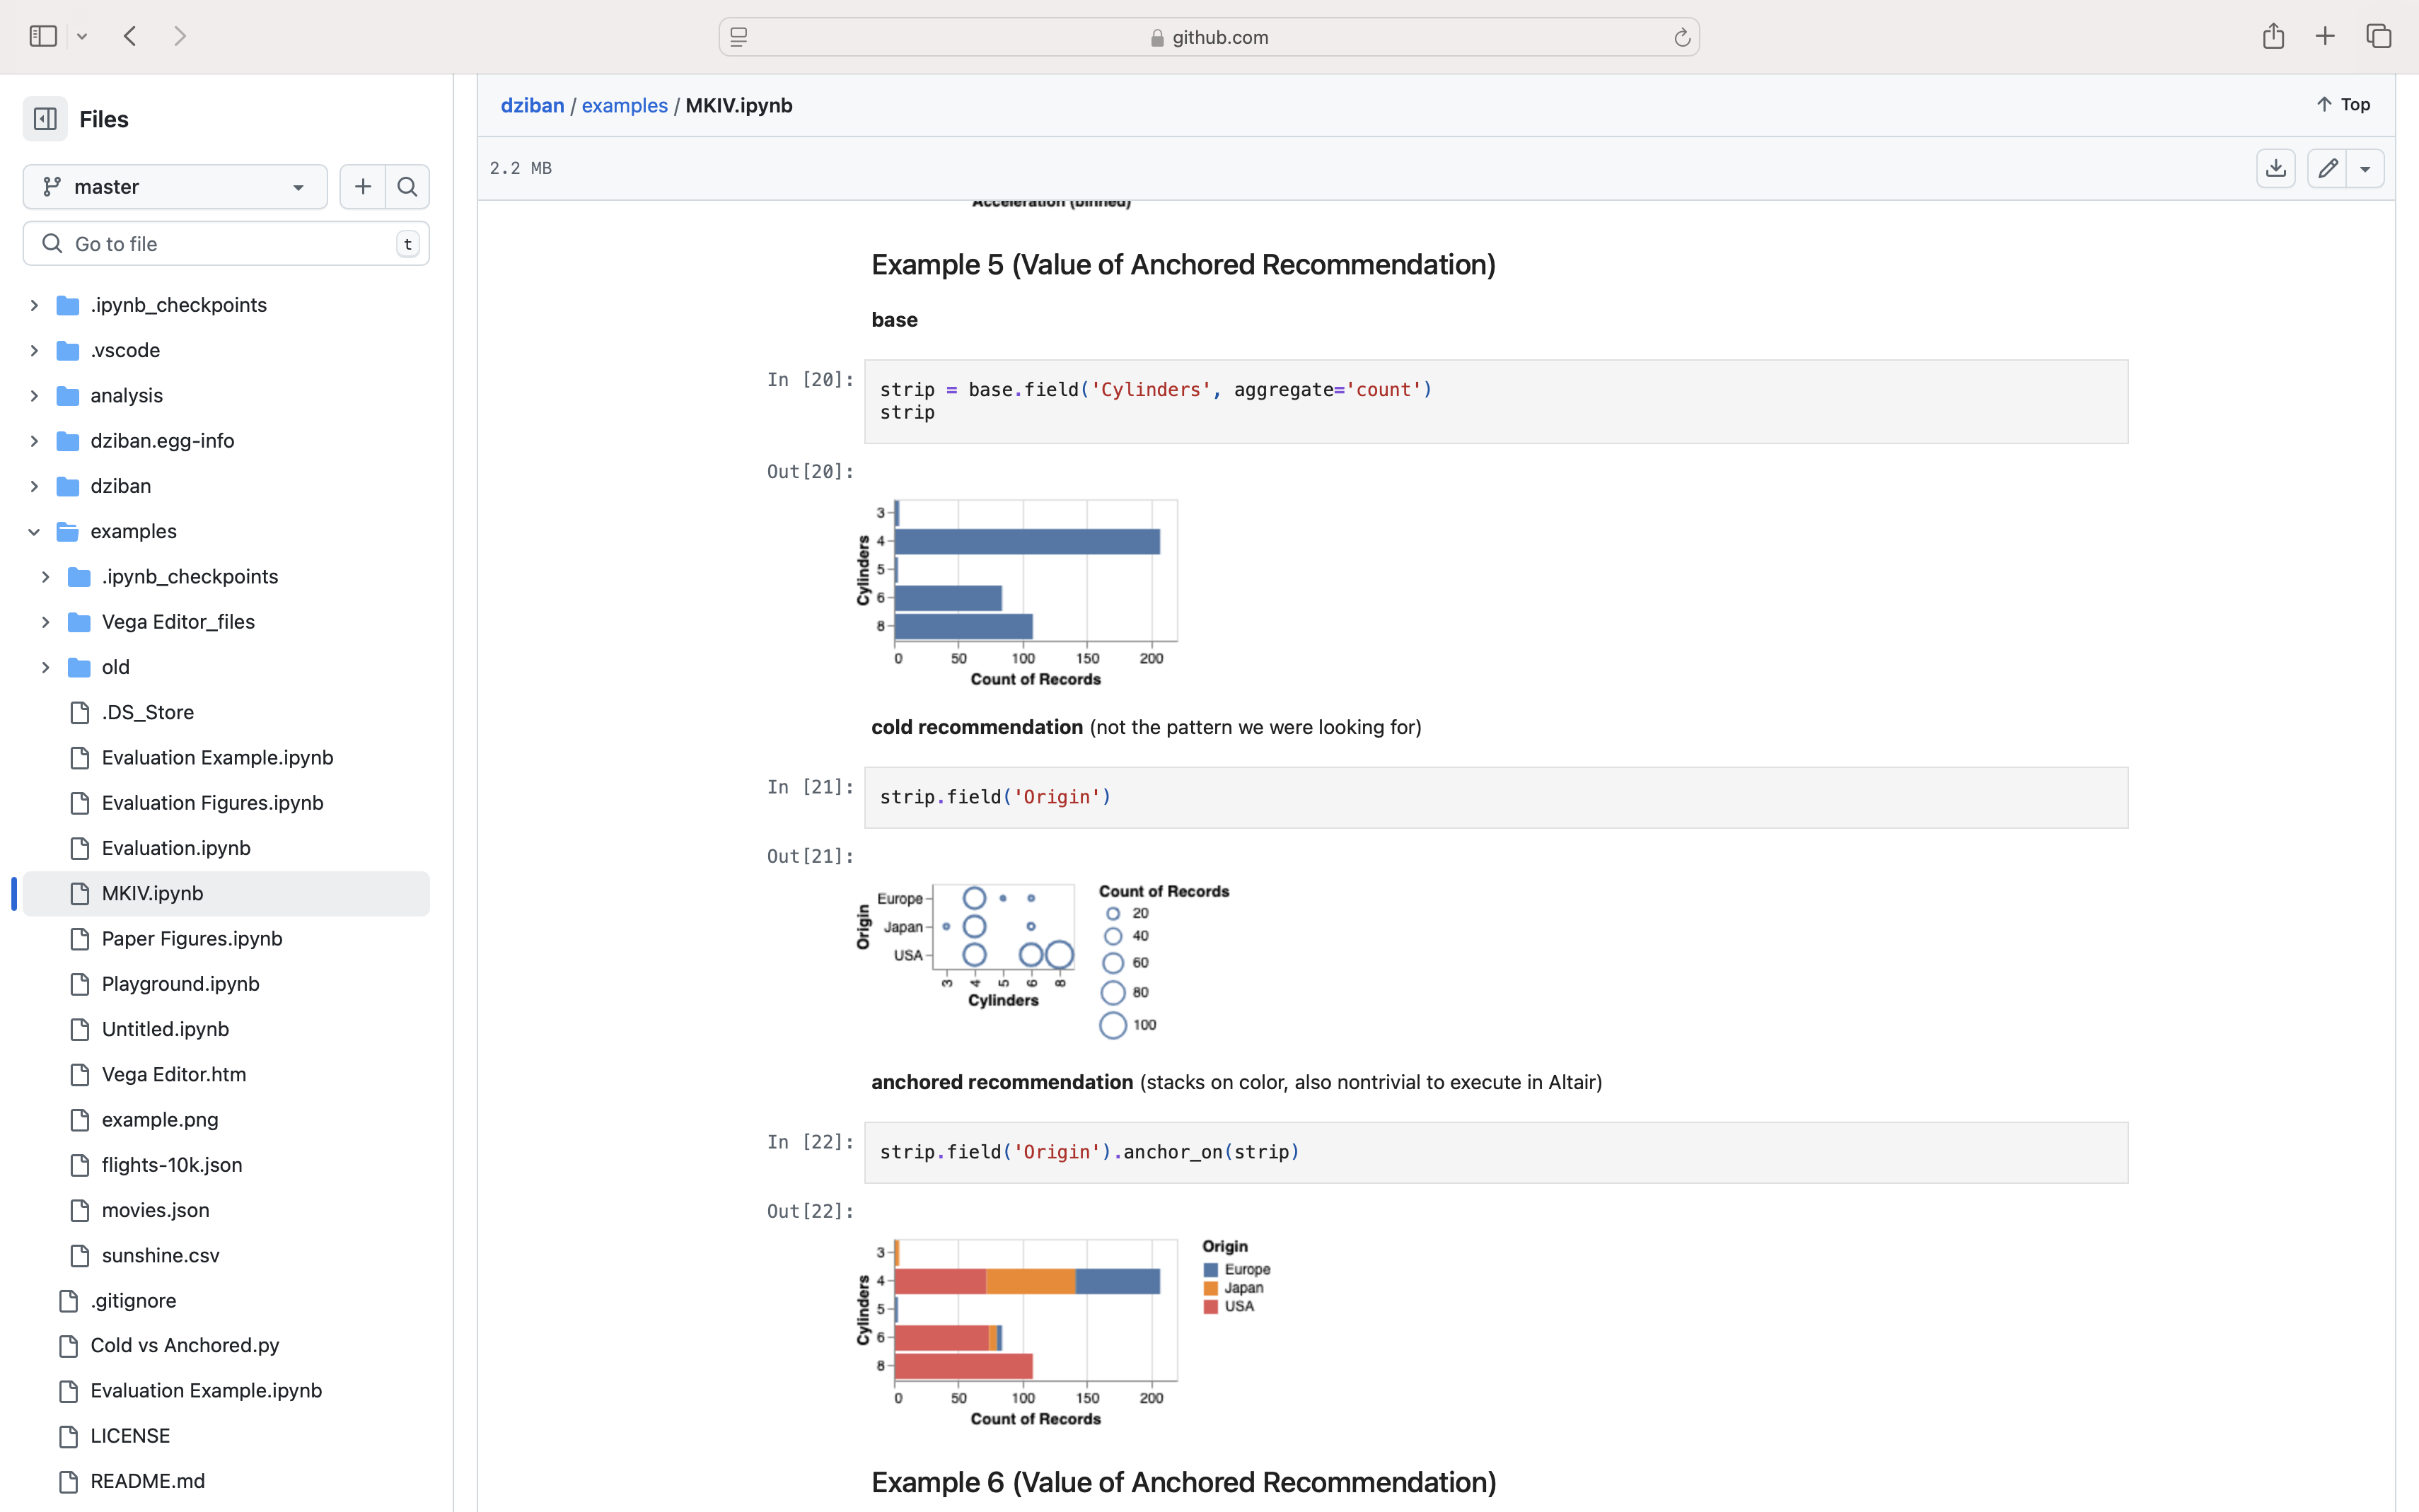Image resolution: width=2419 pixels, height=1512 pixels.
Task: Click into the Go to file field
Action: (x=225, y=243)
